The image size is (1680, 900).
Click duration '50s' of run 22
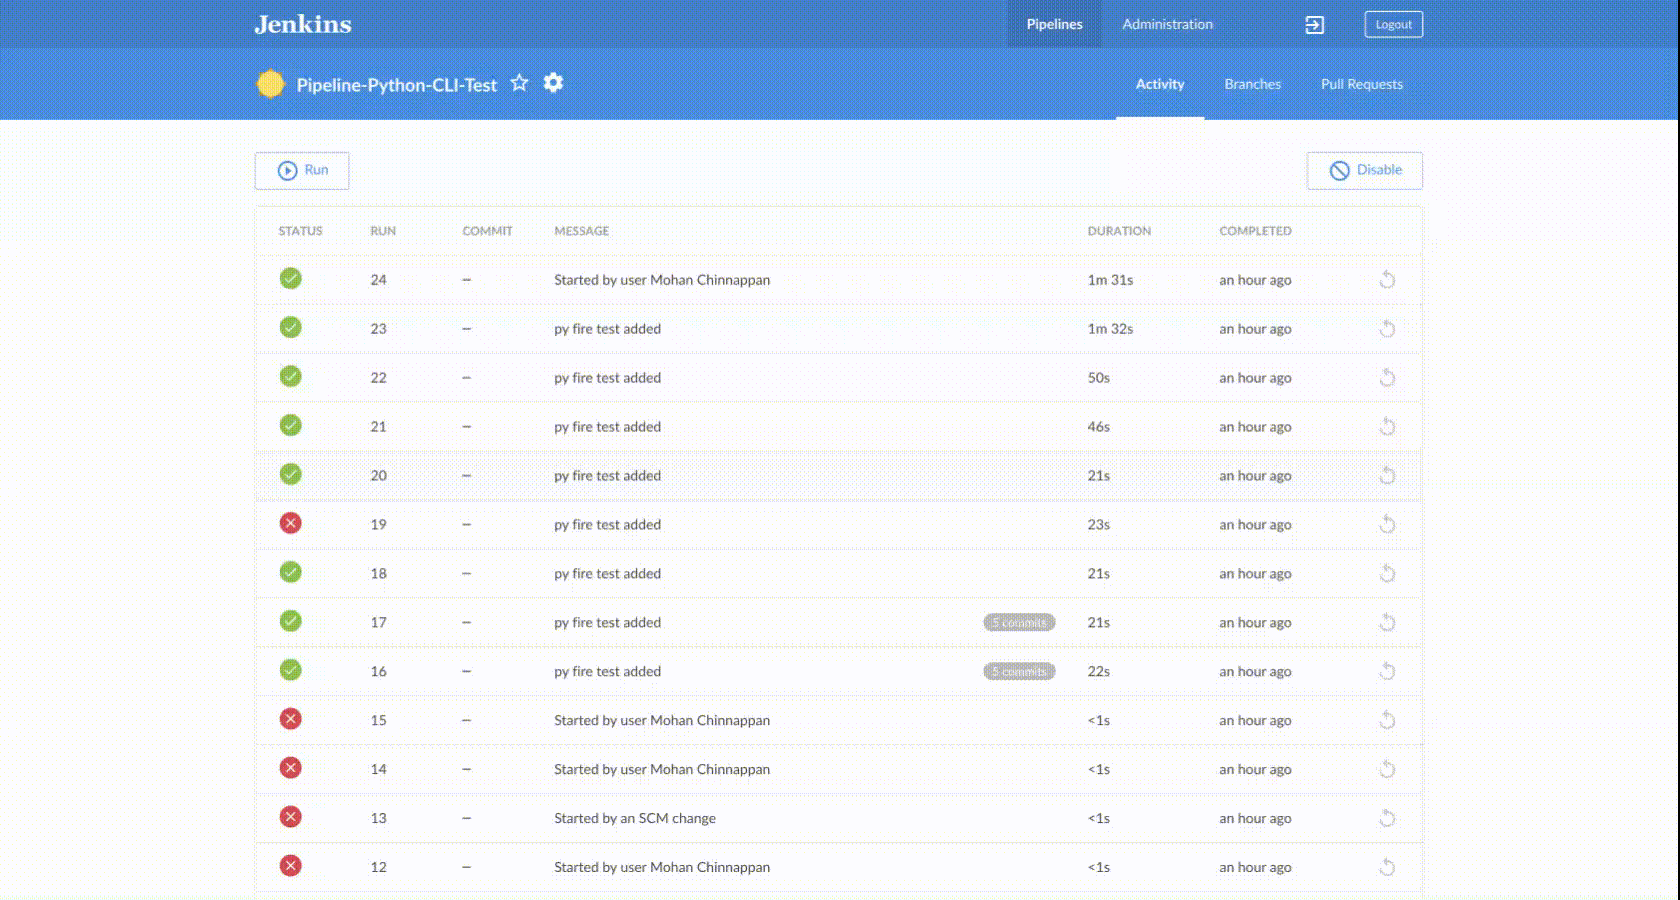(x=1099, y=378)
